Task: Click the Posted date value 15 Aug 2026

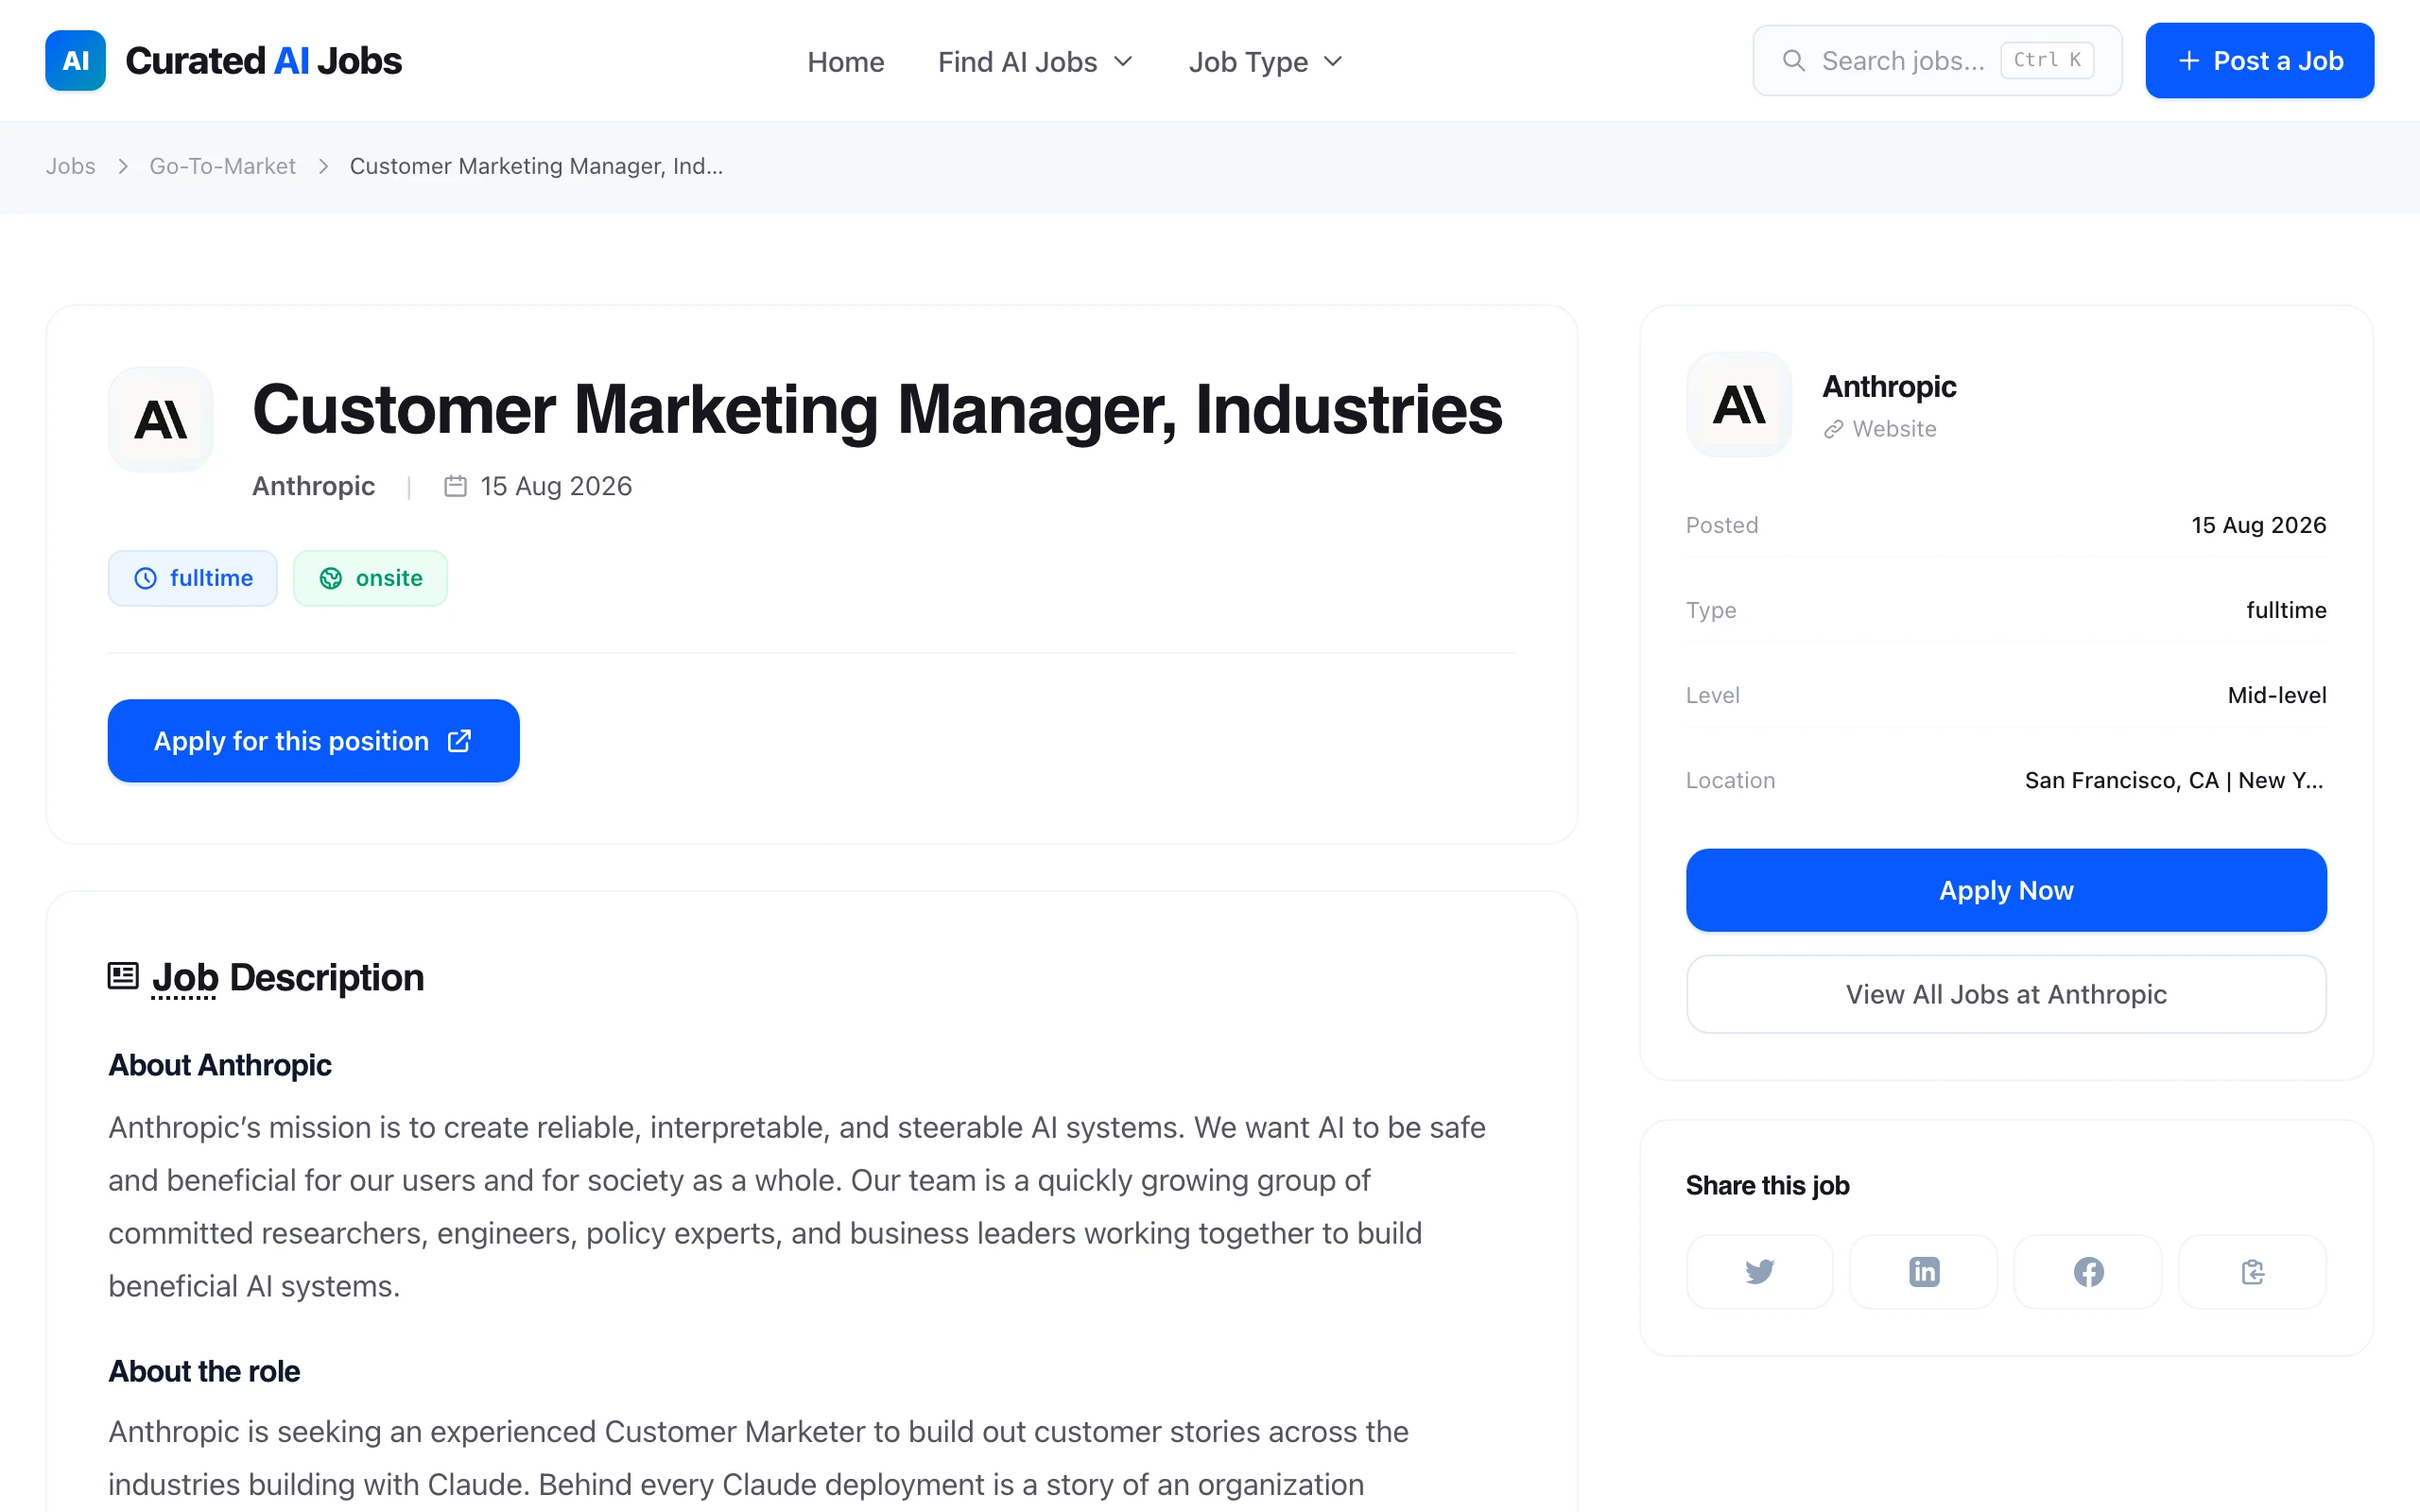Action: tap(2258, 525)
